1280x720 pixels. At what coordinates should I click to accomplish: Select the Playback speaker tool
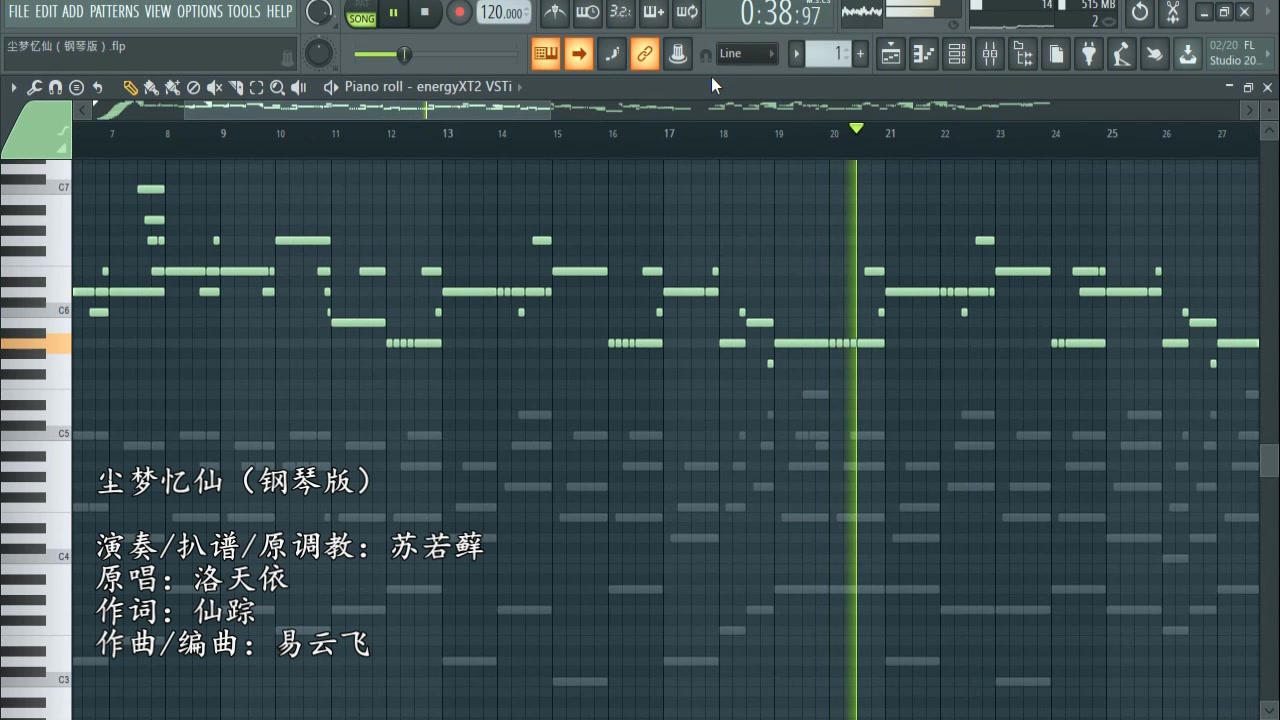tap(298, 88)
